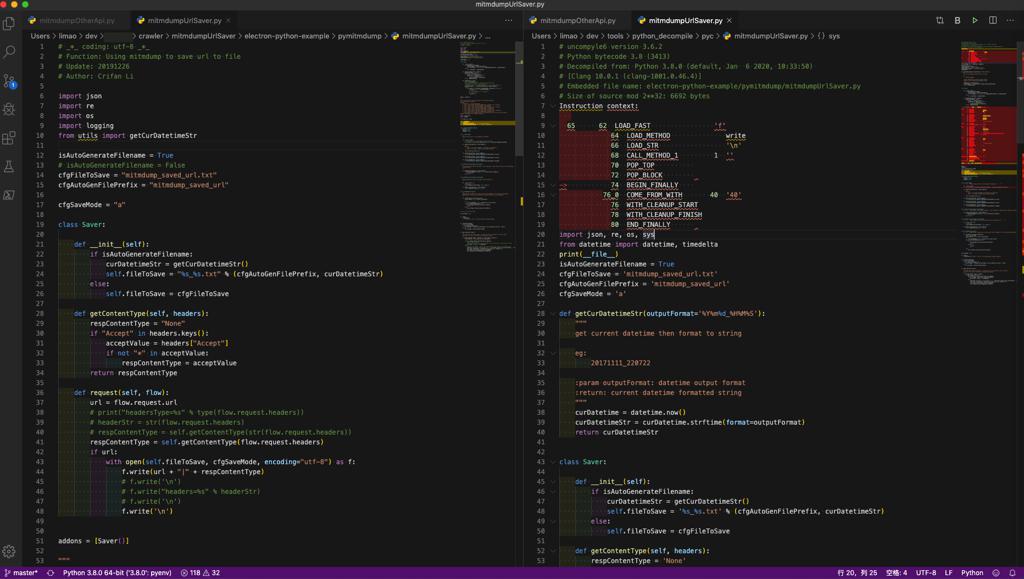Open pymitmdump breadcrumb in the left editor
Screen dimensions: 1024x579
tap(359, 36)
